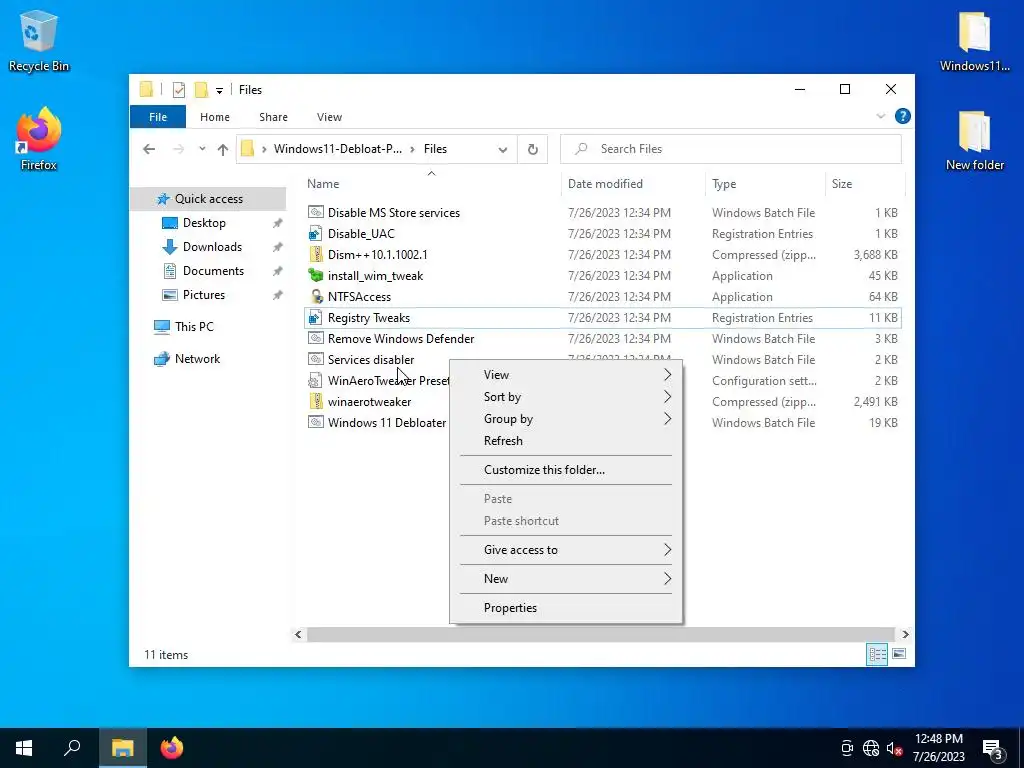
Task: Open the Windows Start menu
Action: coord(24,748)
